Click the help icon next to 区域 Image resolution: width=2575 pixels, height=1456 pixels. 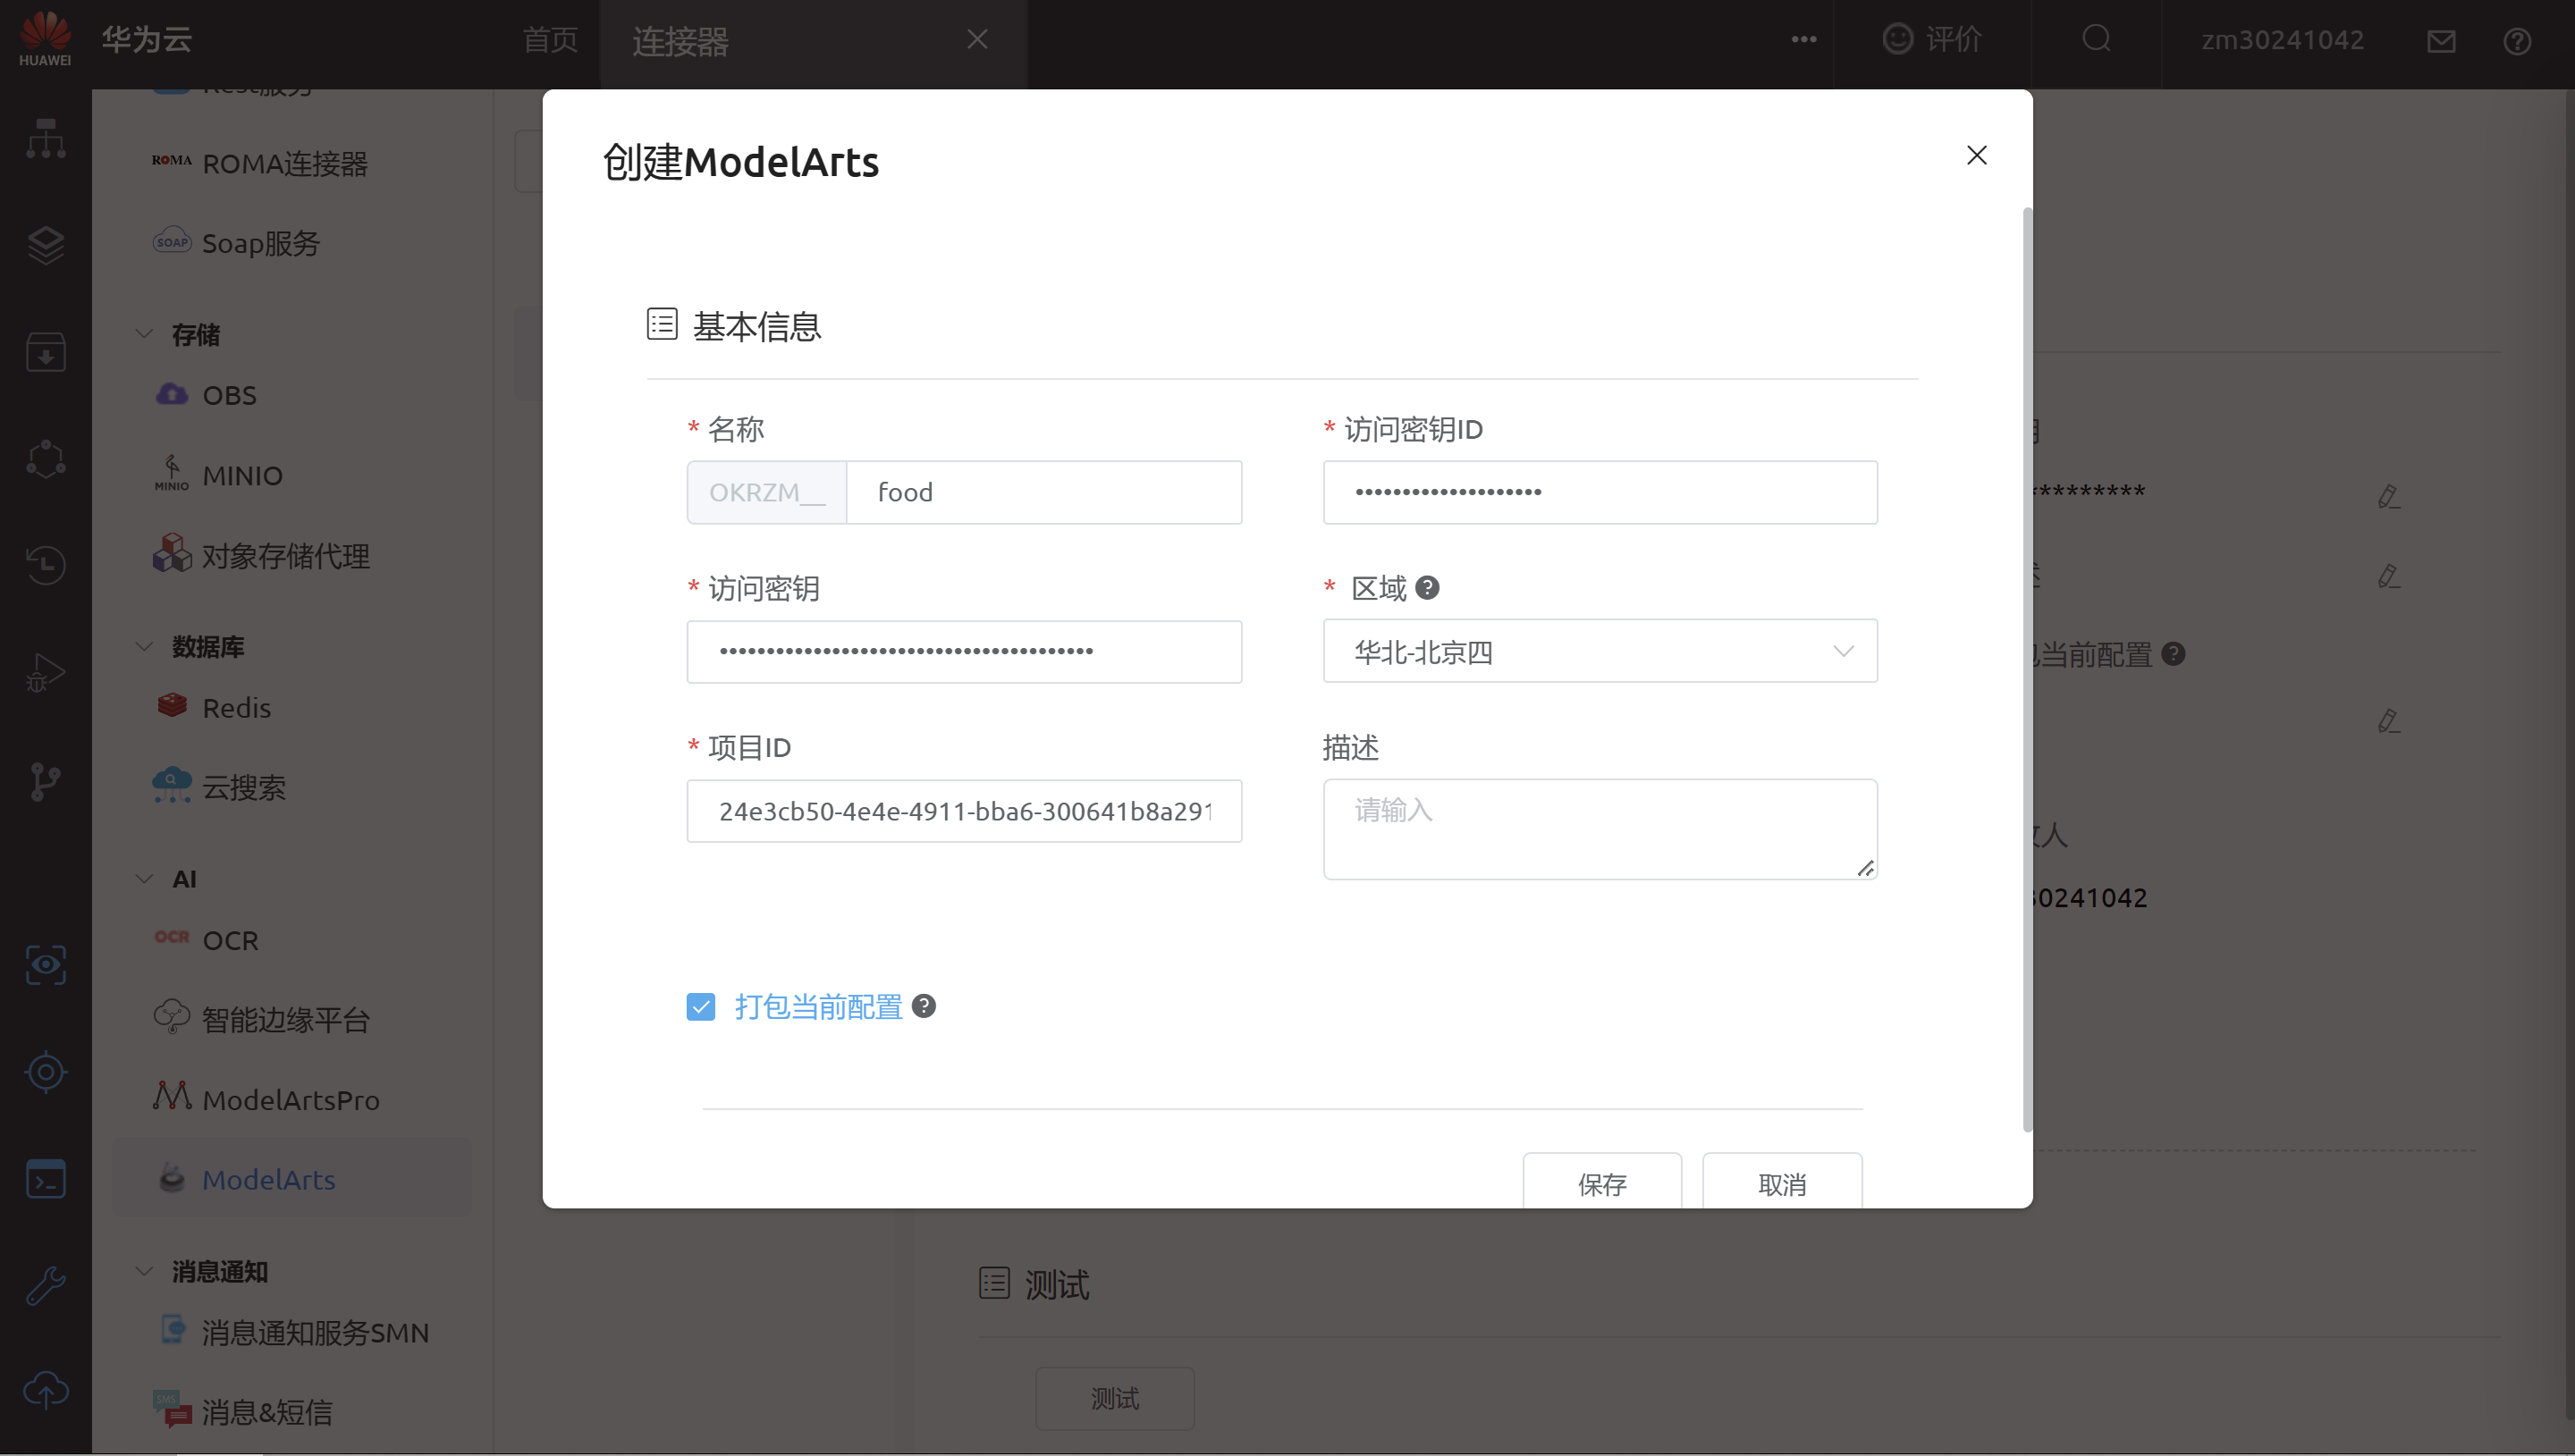pos(1427,588)
